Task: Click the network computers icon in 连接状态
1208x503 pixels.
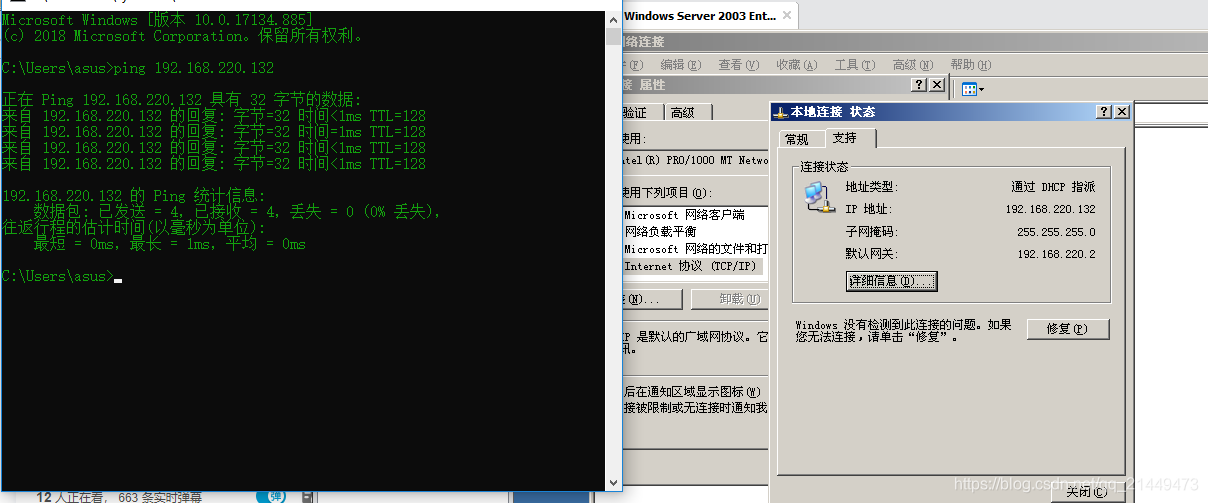Action: pyautogui.click(x=818, y=197)
